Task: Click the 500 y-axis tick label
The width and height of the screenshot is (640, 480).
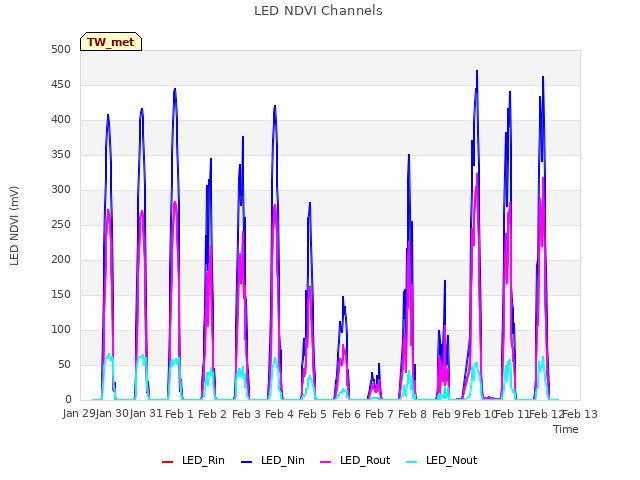Action: (61, 50)
